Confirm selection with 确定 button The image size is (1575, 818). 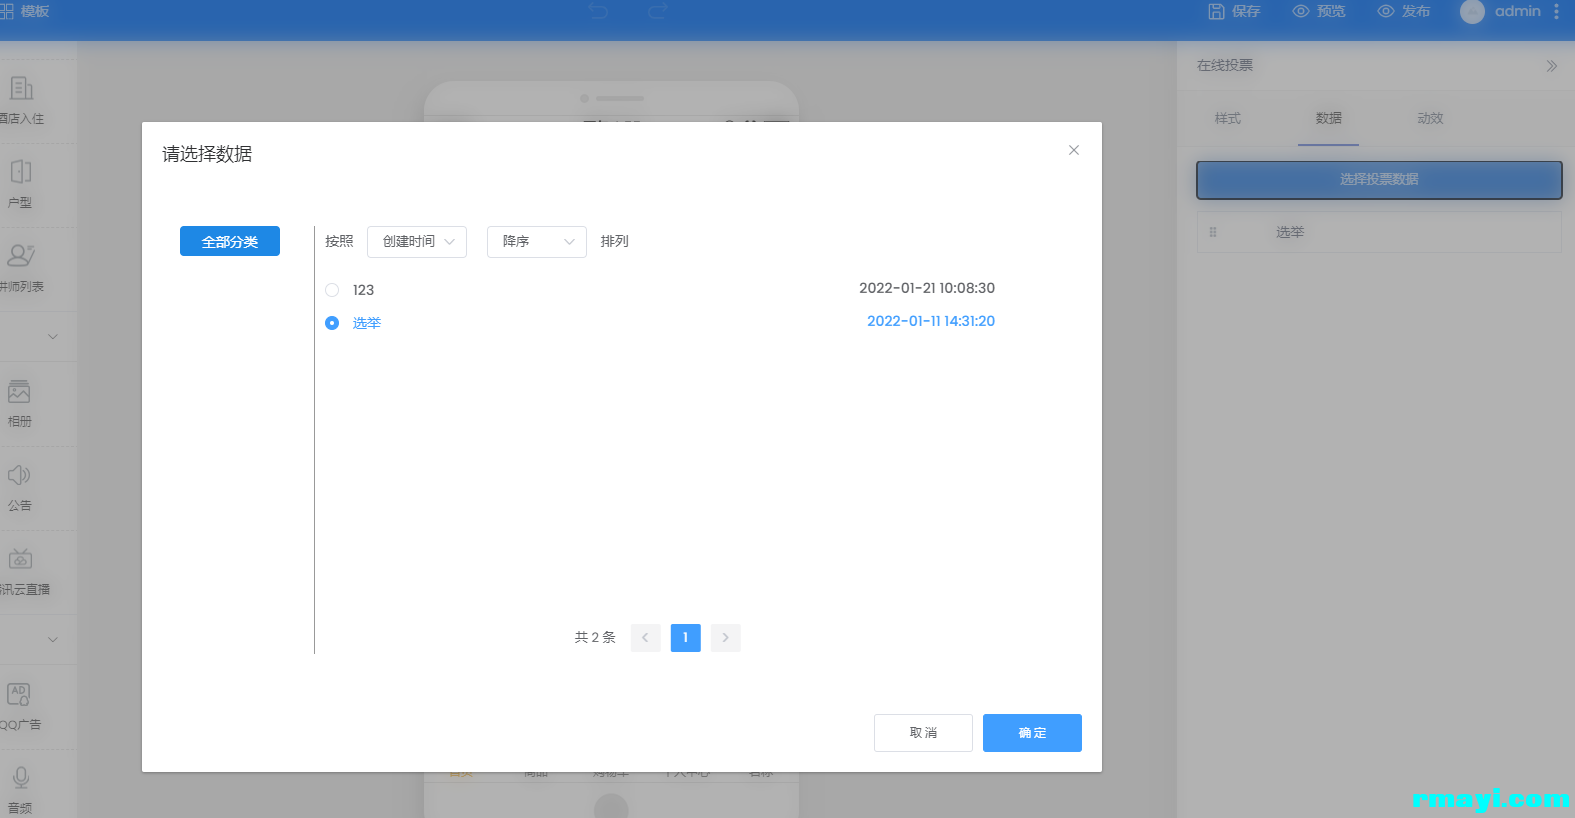[1032, 733]
